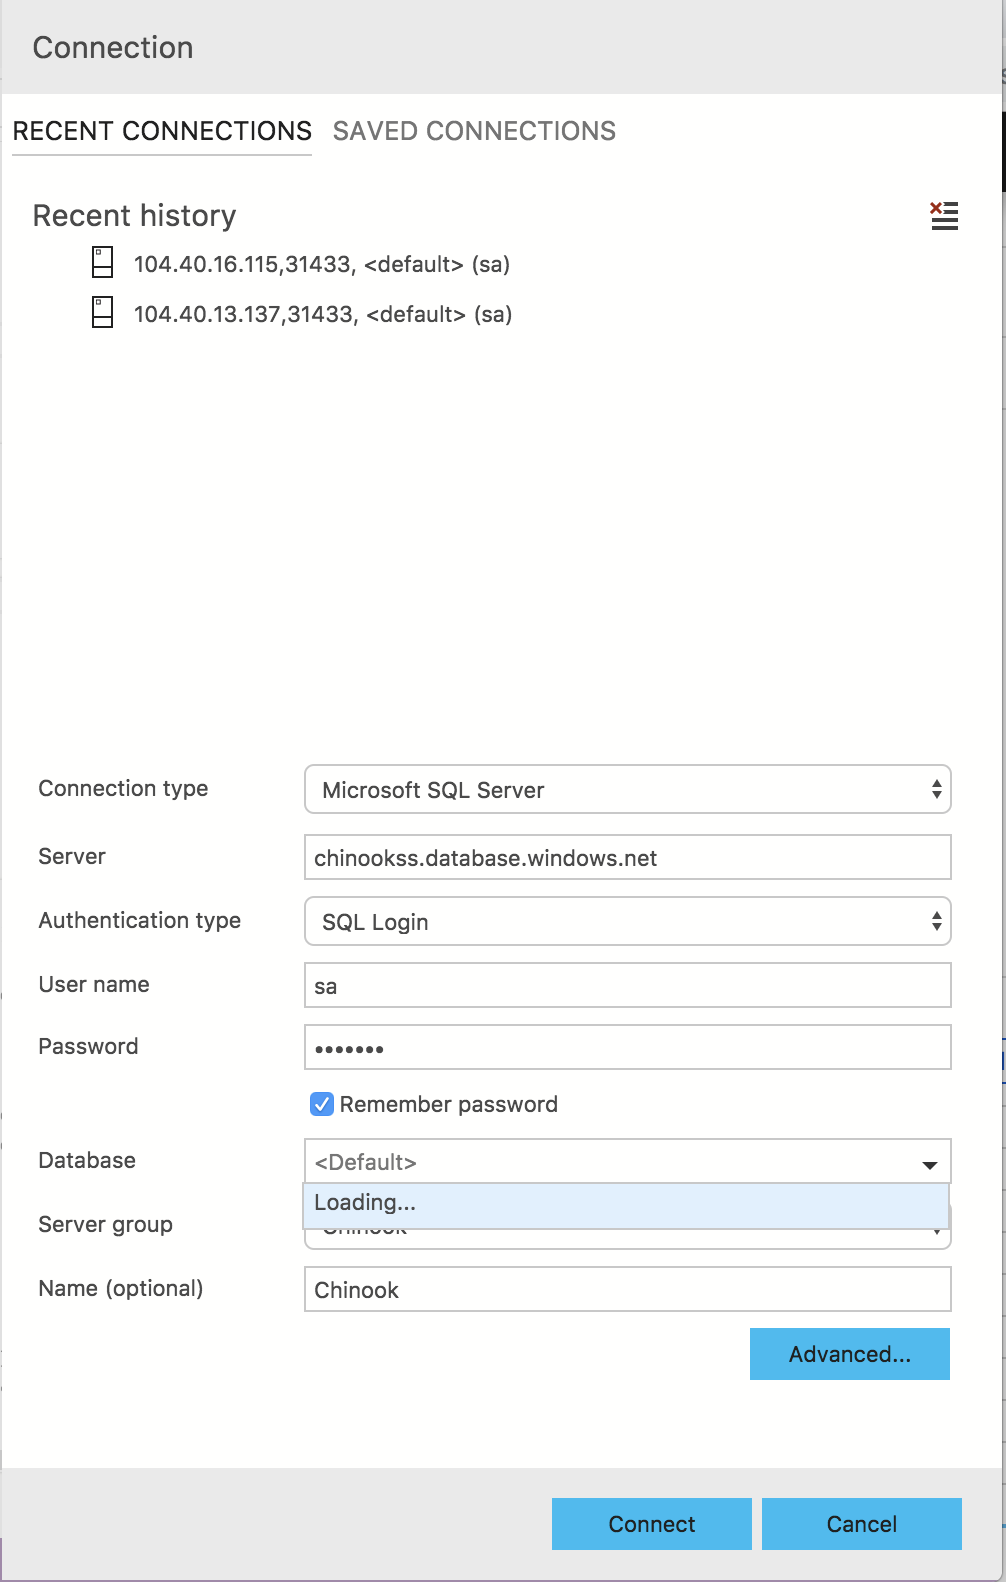Screen dimensions: 1006x1582
Task: Focus the User name field
Action: pyautogui.click(x=628, y=986)
